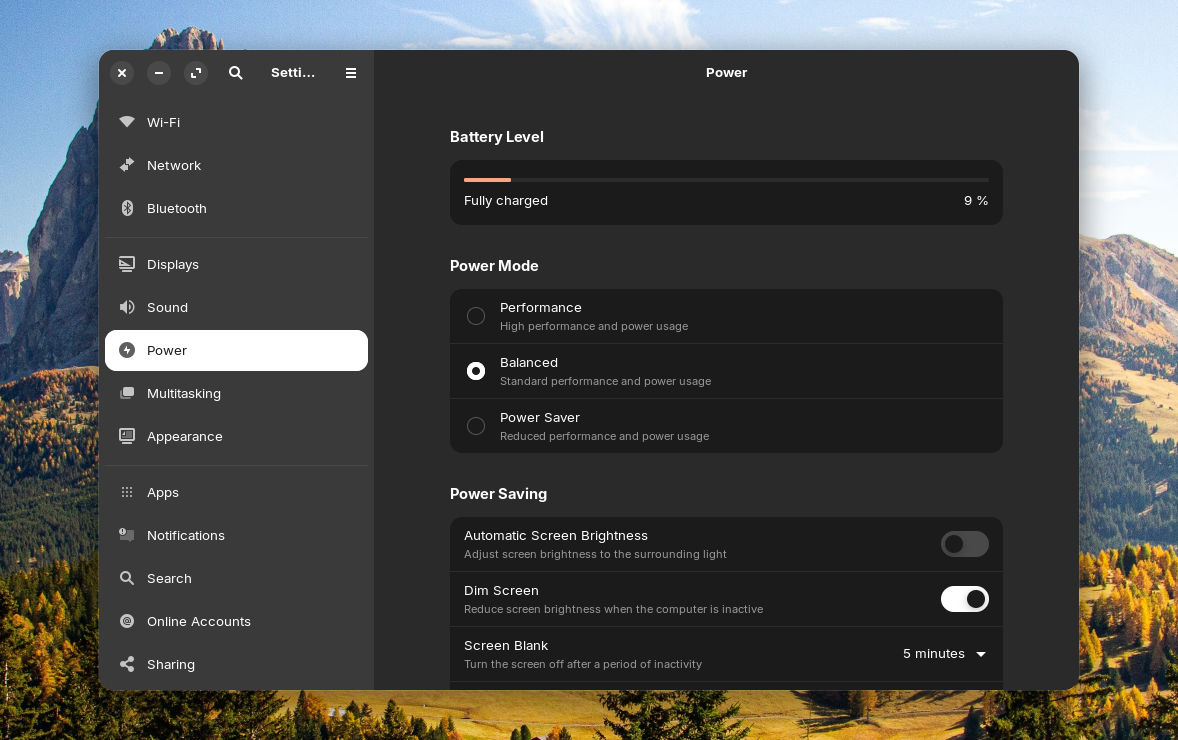Disable the Dim Screen switch
The image size is (1178, 740).
tap(964, 598)
